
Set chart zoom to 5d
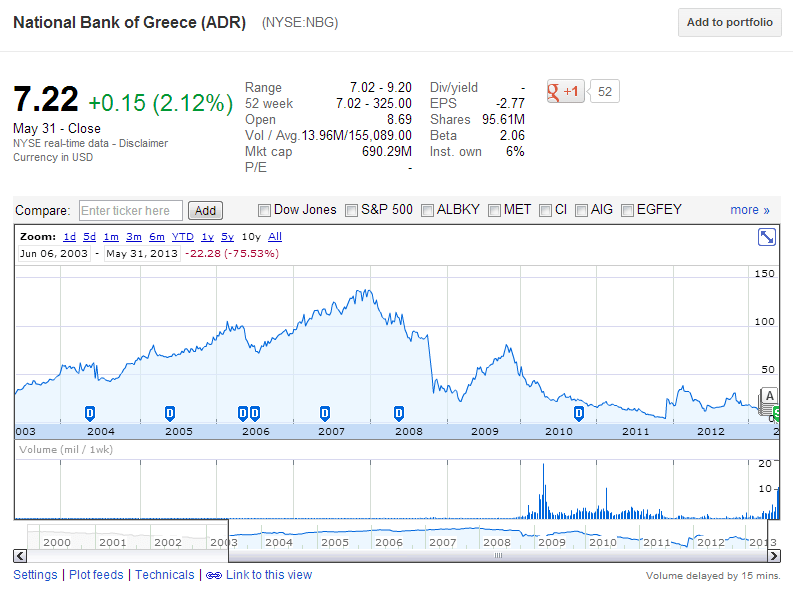coord(90,237)
